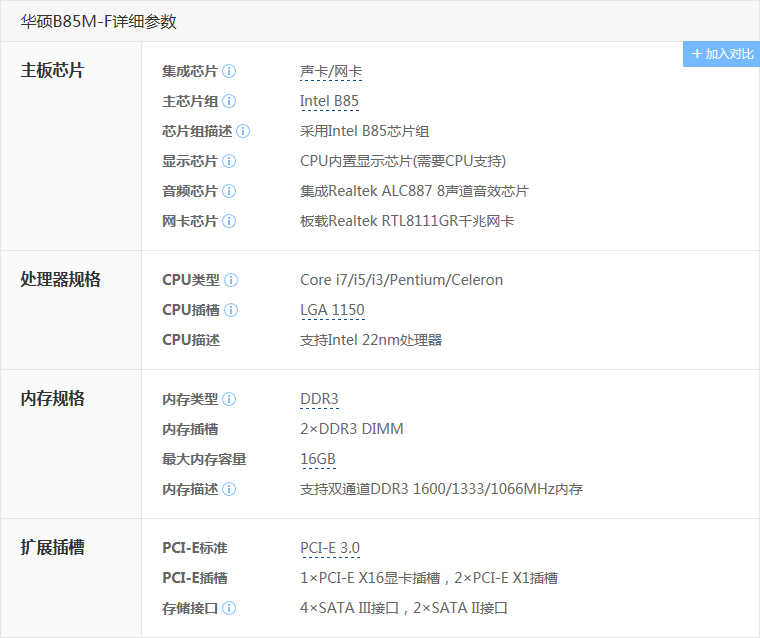Open the LGA 1150 socket link

click(x=332, y=310)
